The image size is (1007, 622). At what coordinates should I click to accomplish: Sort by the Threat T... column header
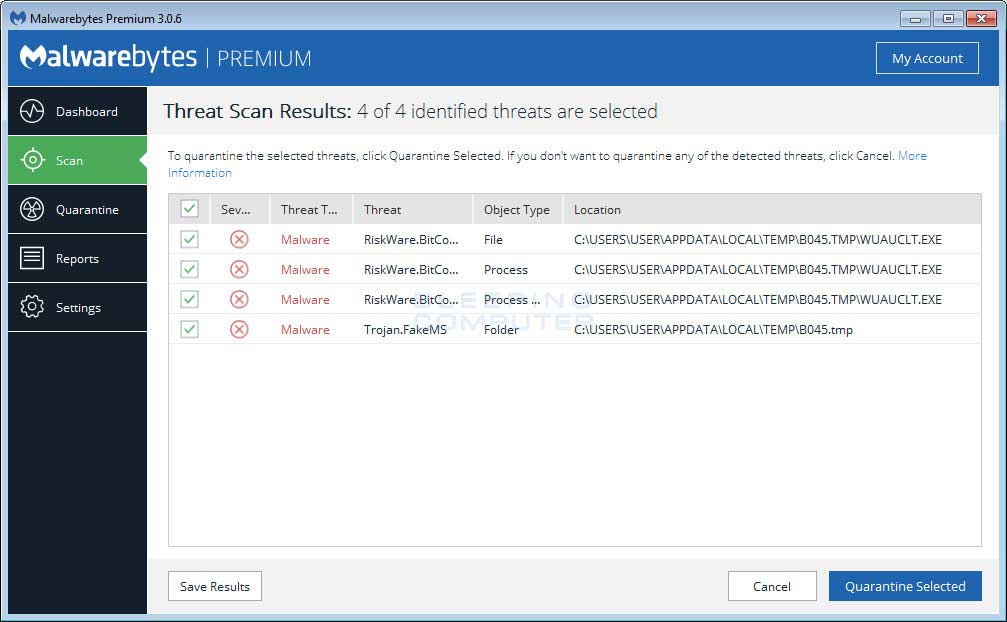pos(311,209)
